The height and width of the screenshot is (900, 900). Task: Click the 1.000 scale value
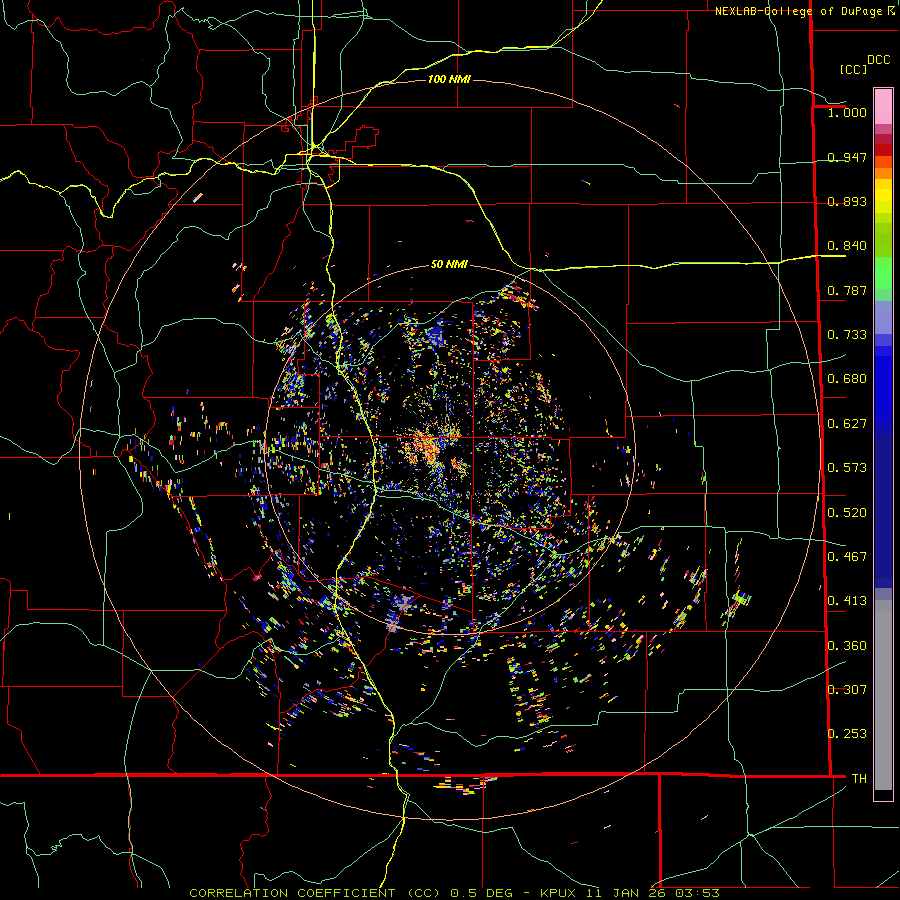tap(847, 112)
